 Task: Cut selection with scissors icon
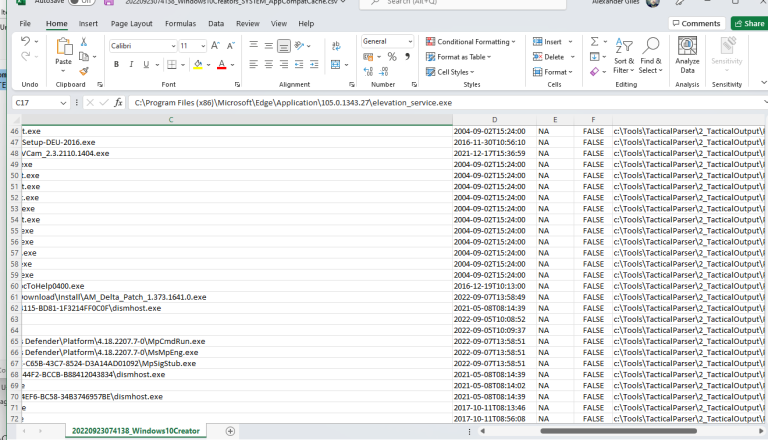point(84,42)
